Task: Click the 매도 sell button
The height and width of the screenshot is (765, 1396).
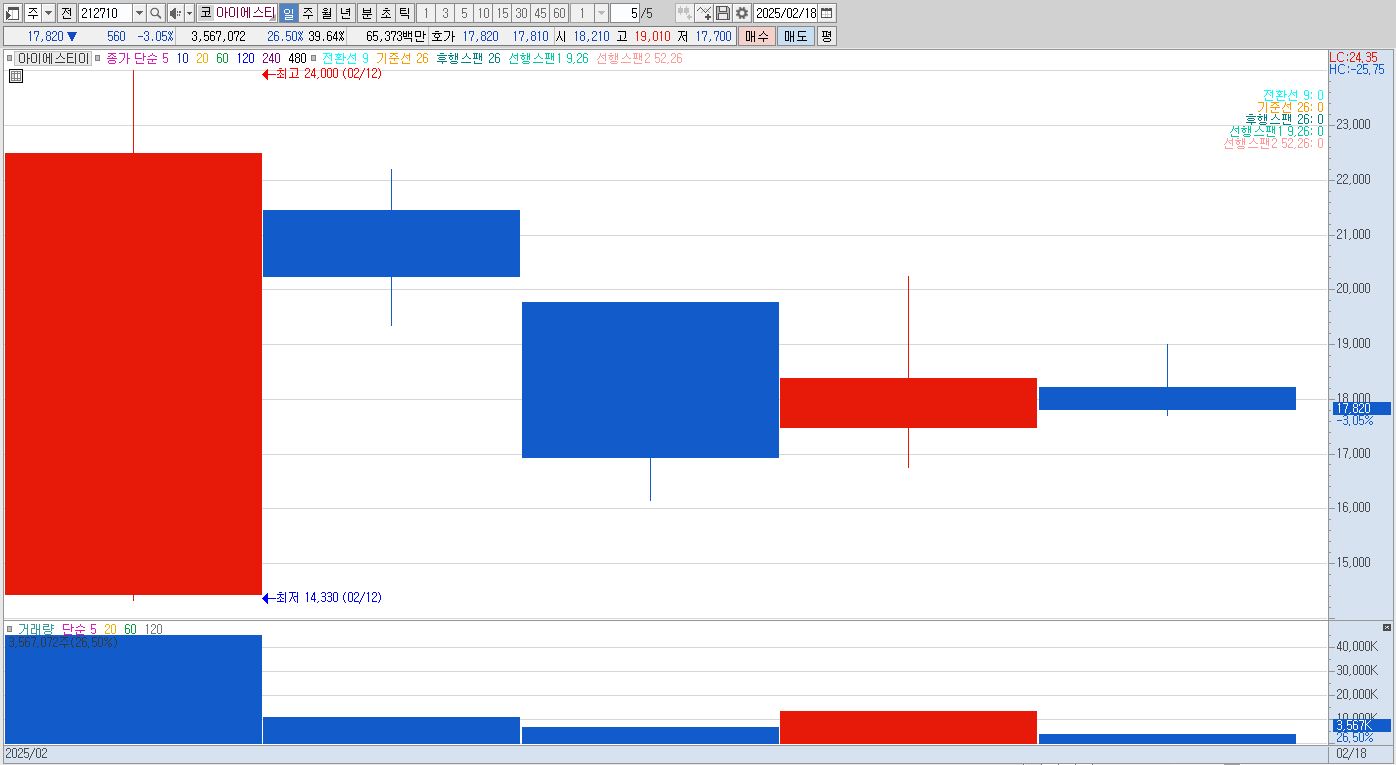Action: click(x=796, y=36)
